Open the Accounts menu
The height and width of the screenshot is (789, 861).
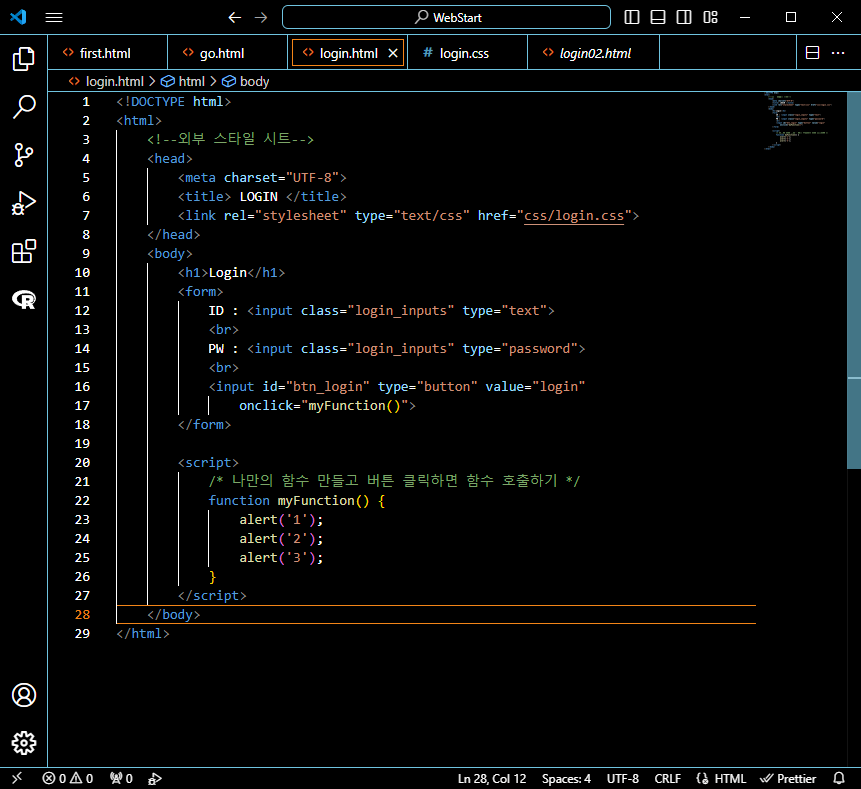[24, 695]
